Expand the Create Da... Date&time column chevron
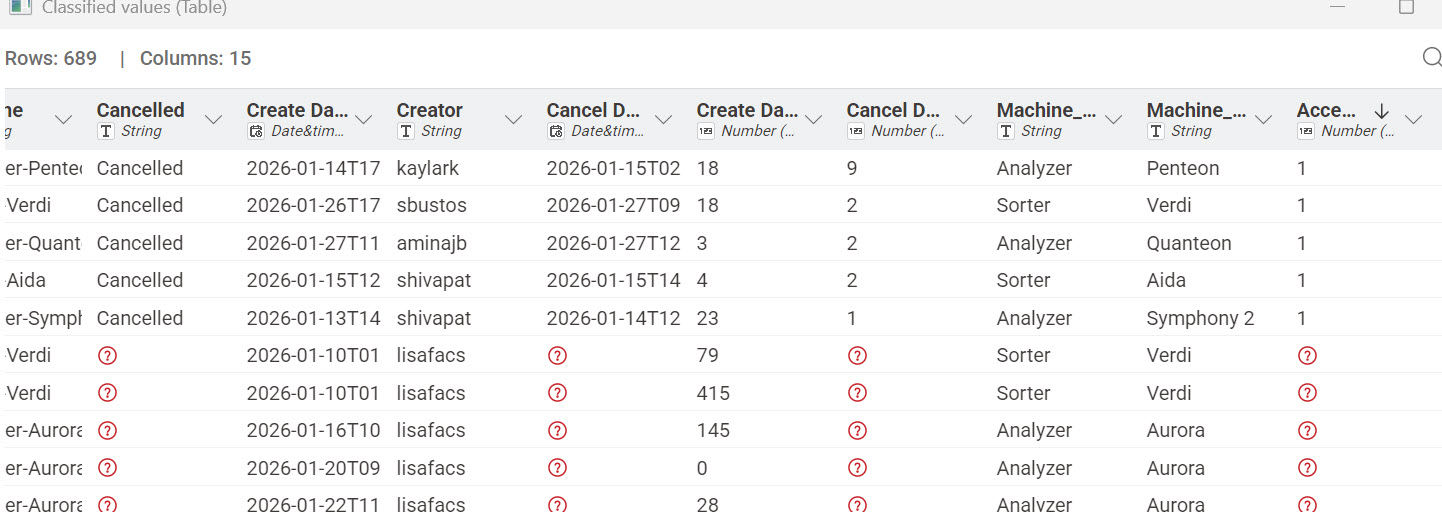The image size is (1442, 512). pyautogui.click(x=363, y=120)
